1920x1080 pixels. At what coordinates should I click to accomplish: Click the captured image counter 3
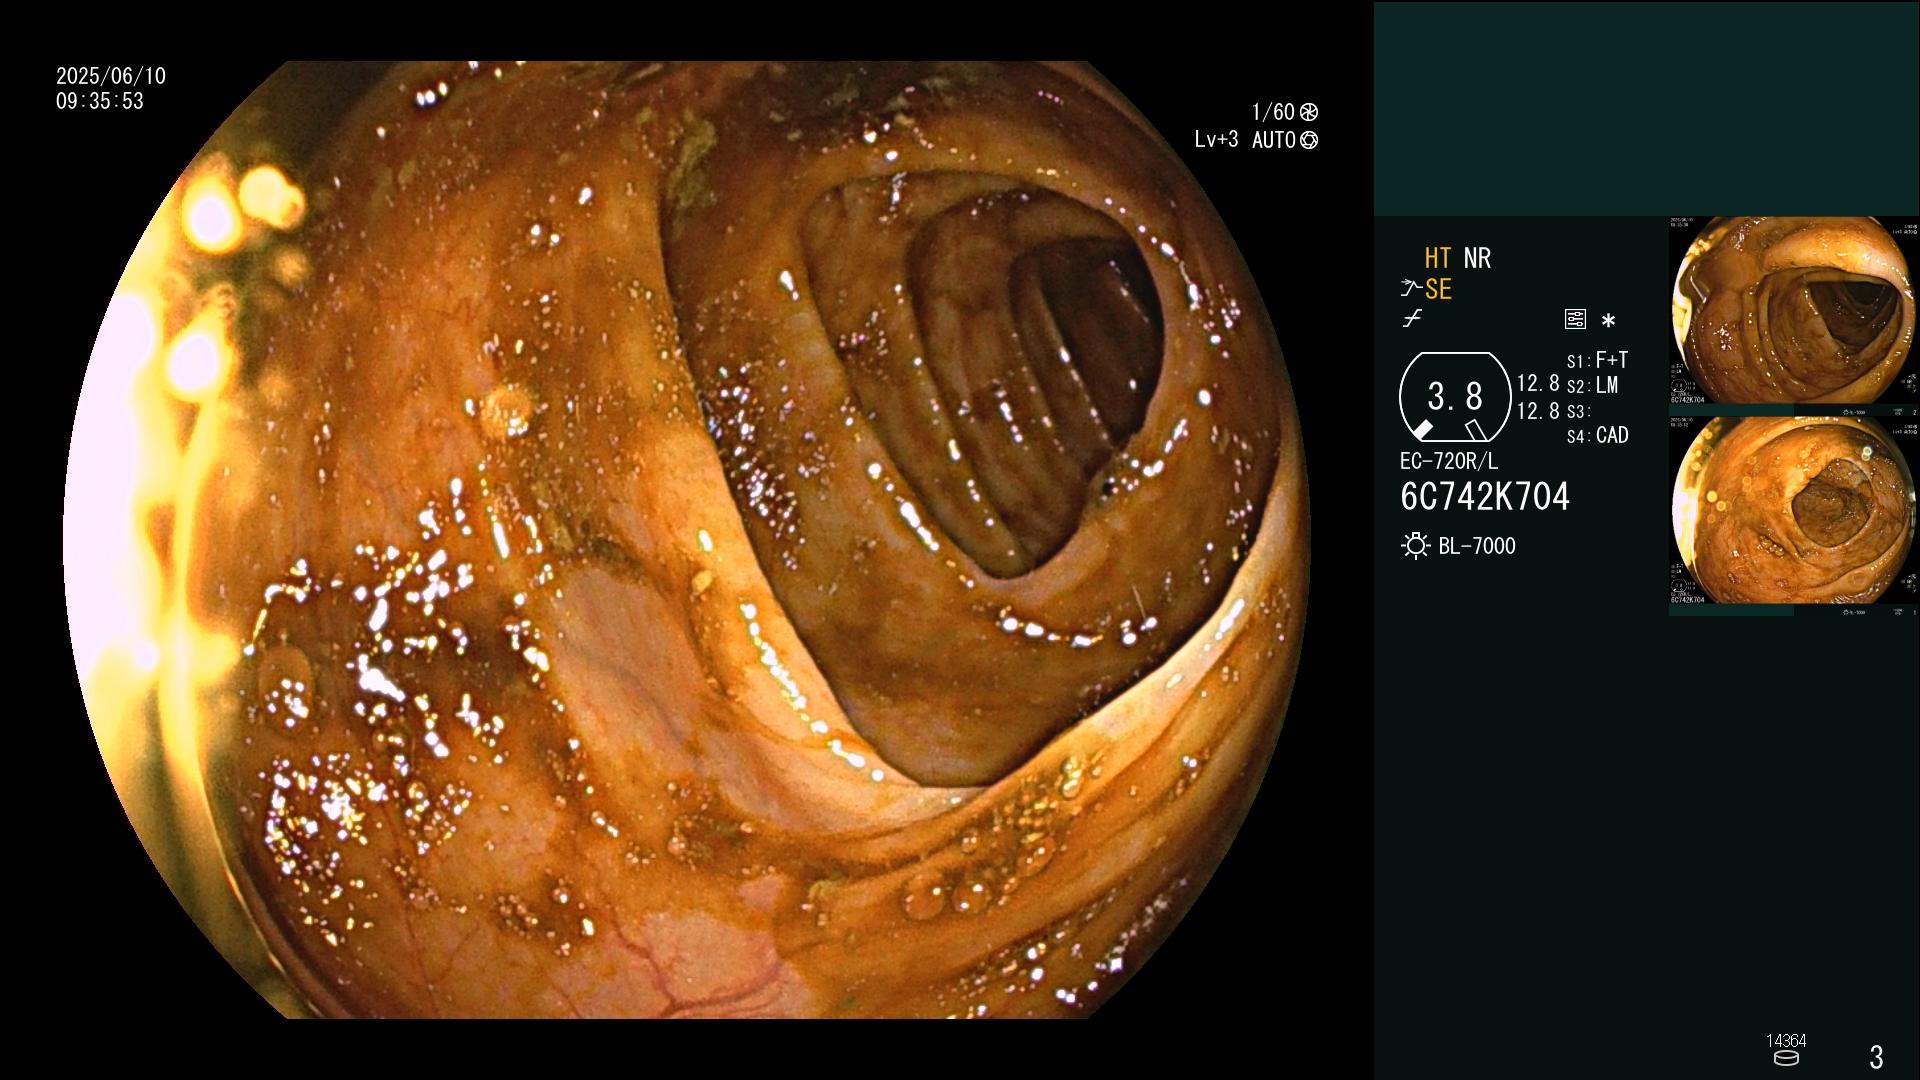tap(1876, 1057)
